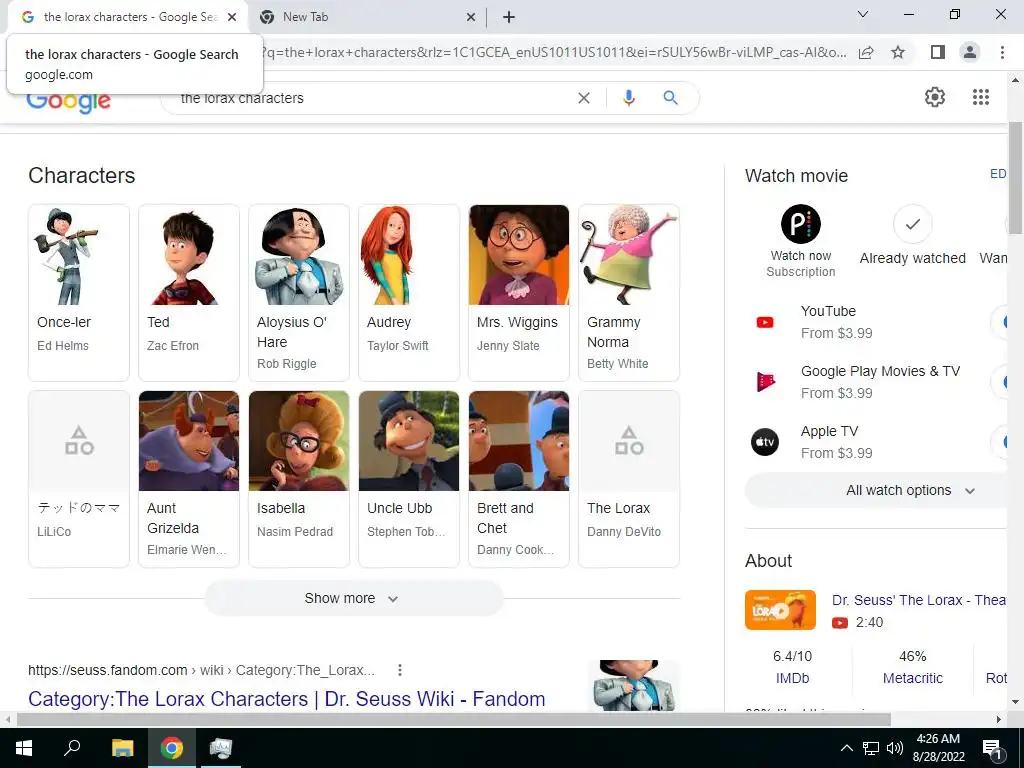Open Chrome three-dot menu
1024x768 pixels.
click(x=1002, y=52)
